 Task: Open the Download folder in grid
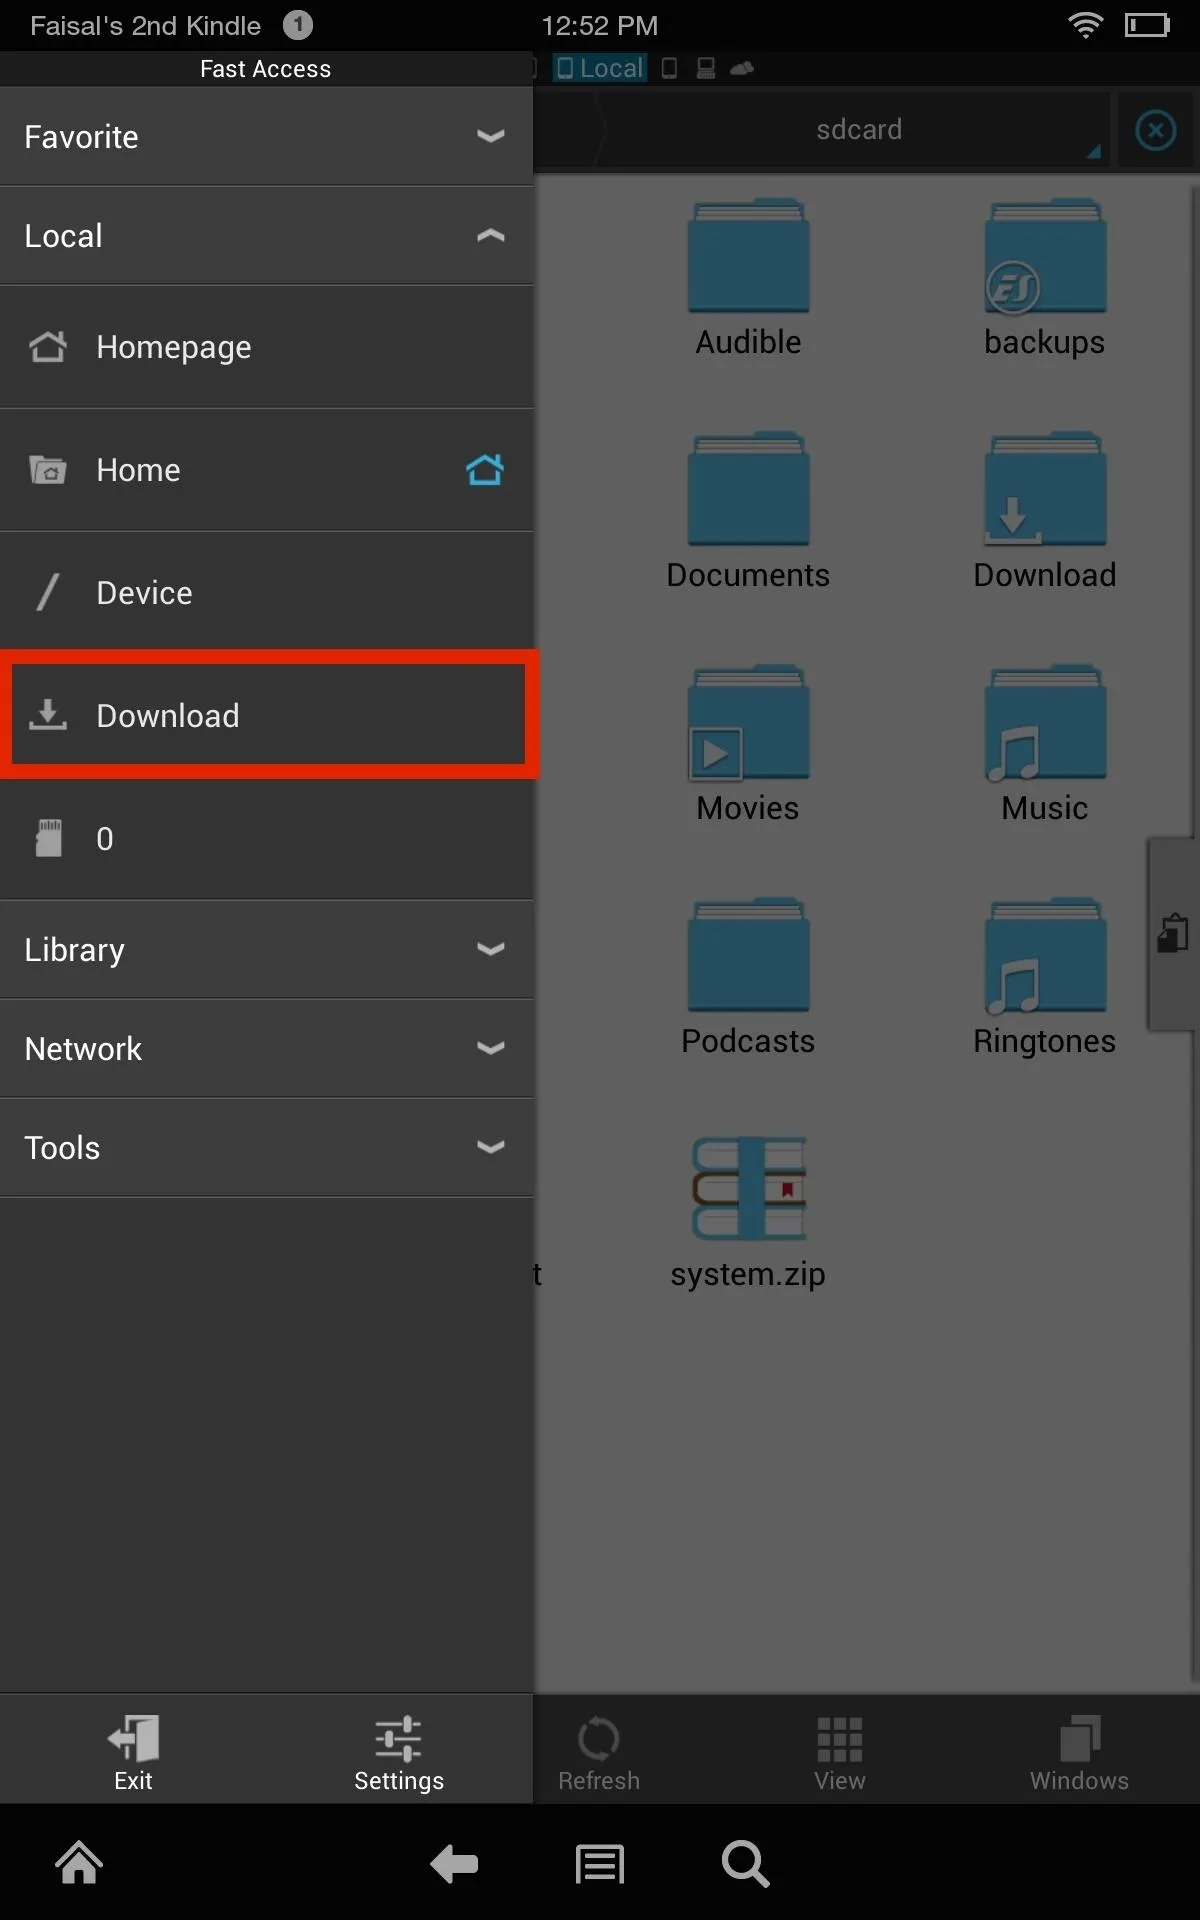(1044, 511)
